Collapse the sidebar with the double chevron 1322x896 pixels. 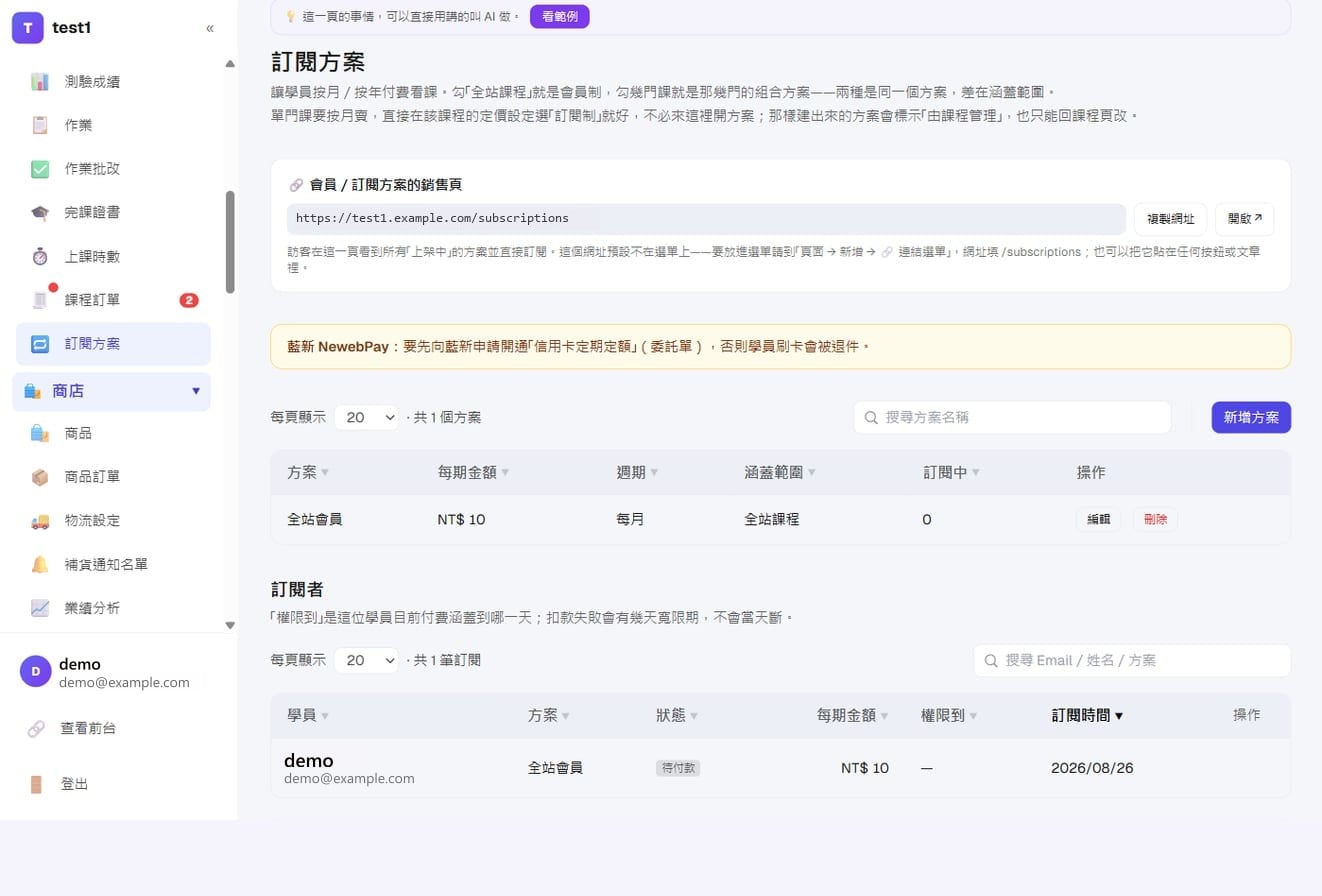tap(210, 28)
